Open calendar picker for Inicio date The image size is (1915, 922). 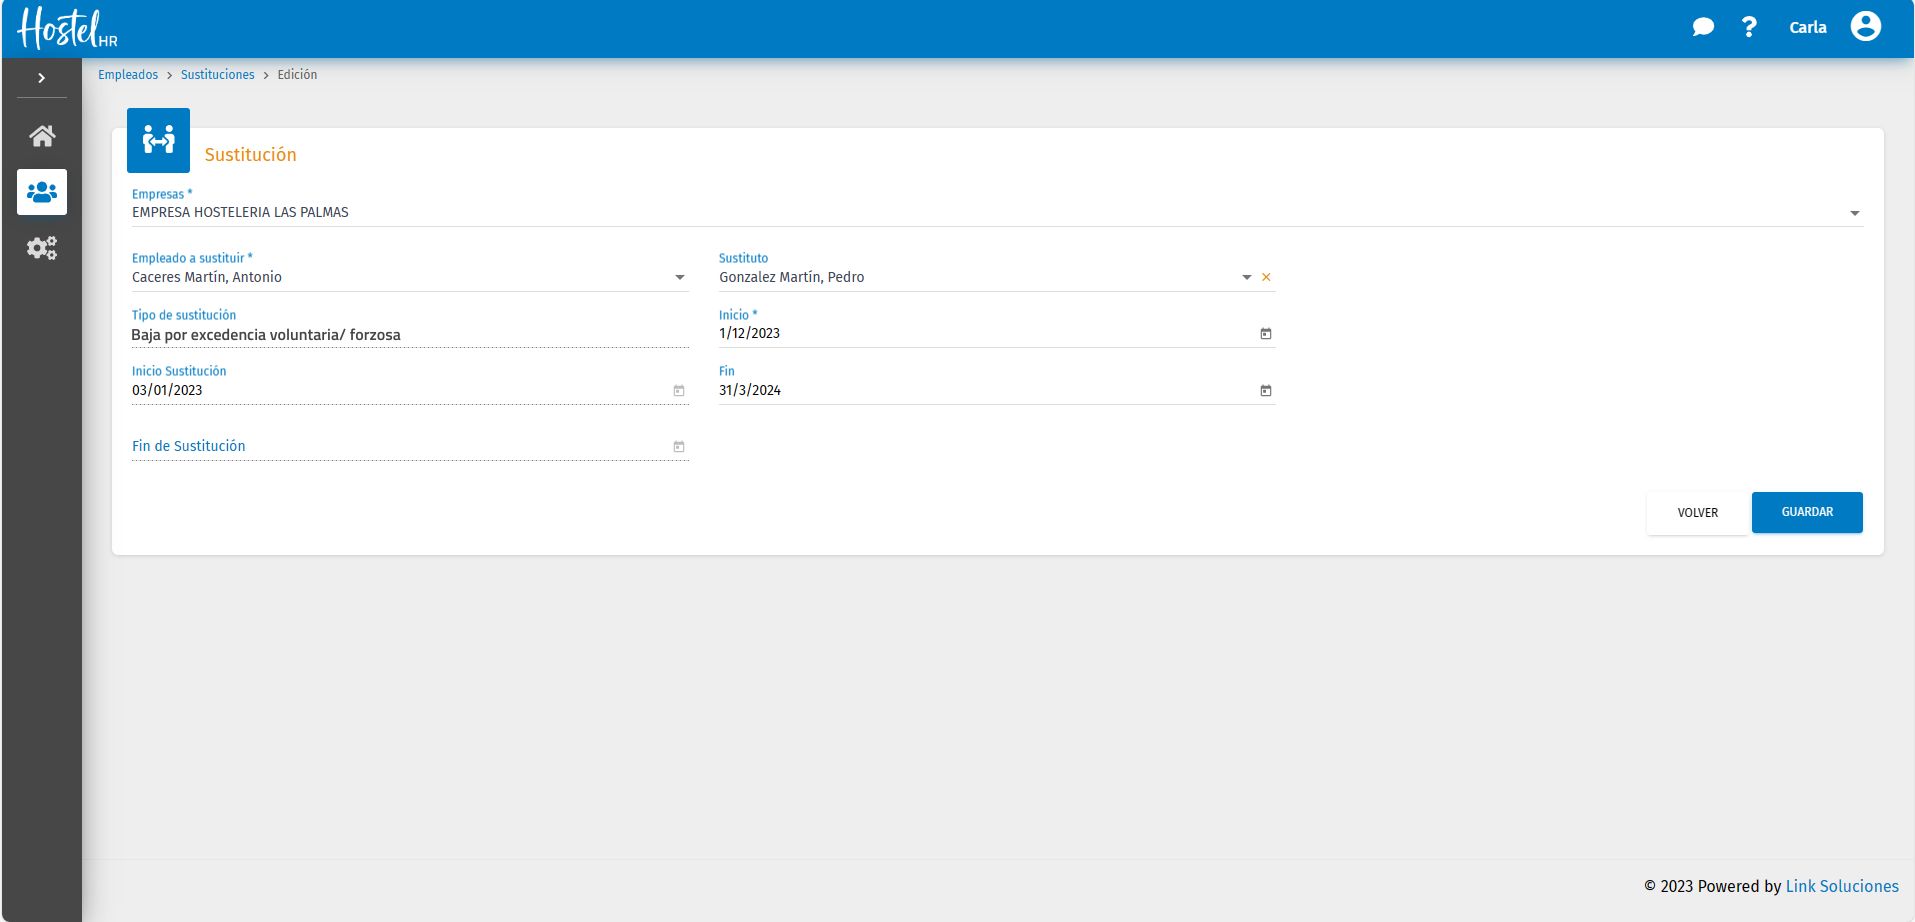(1265, 334)
